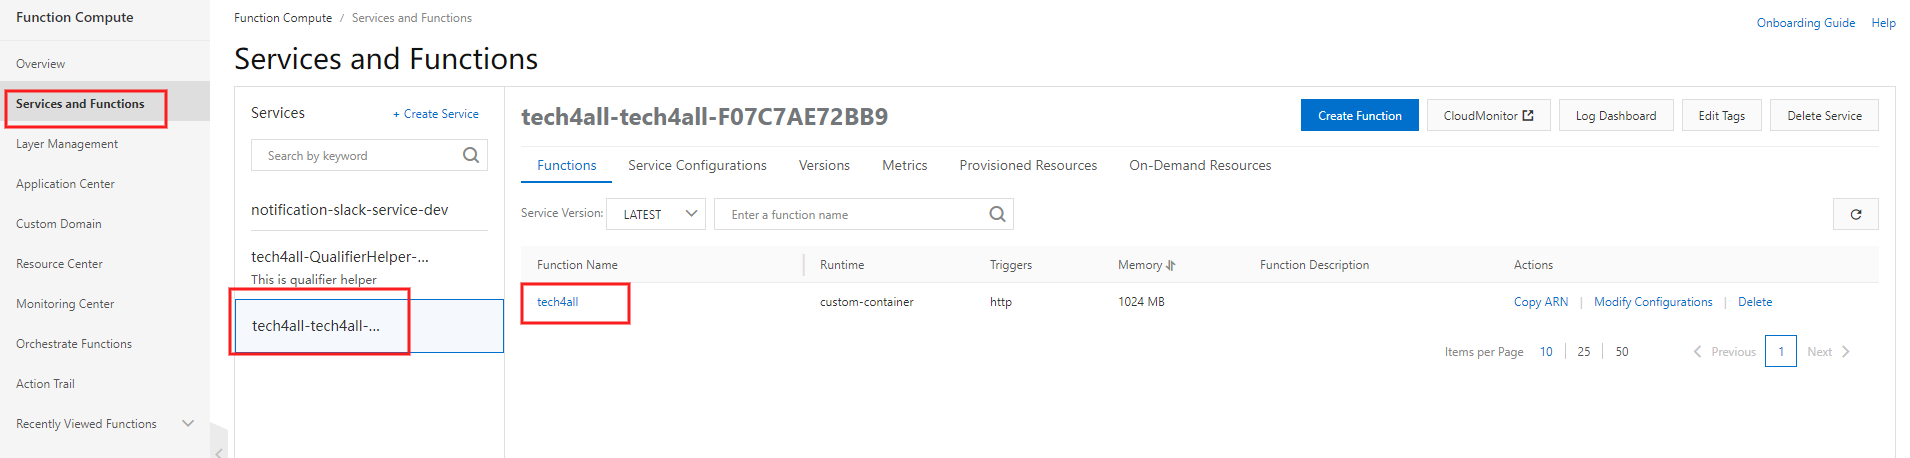Open Action Trail in the sidebar
Image resolution: width=1910 pixels, height=458 pixels.
45,384
